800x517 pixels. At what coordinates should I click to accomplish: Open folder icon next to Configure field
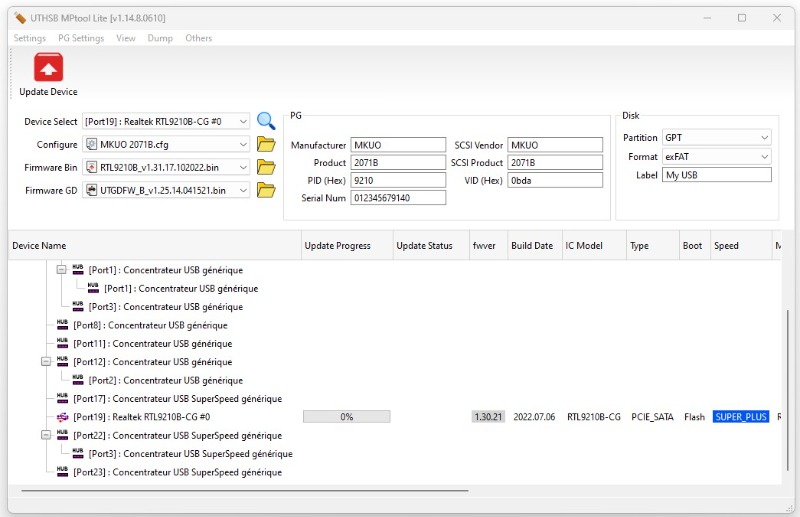tap(266, 144)
